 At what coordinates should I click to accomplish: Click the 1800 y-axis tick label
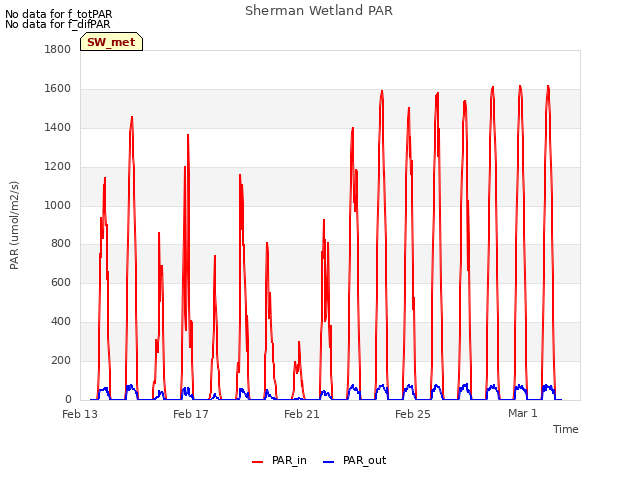coord(58,49)
